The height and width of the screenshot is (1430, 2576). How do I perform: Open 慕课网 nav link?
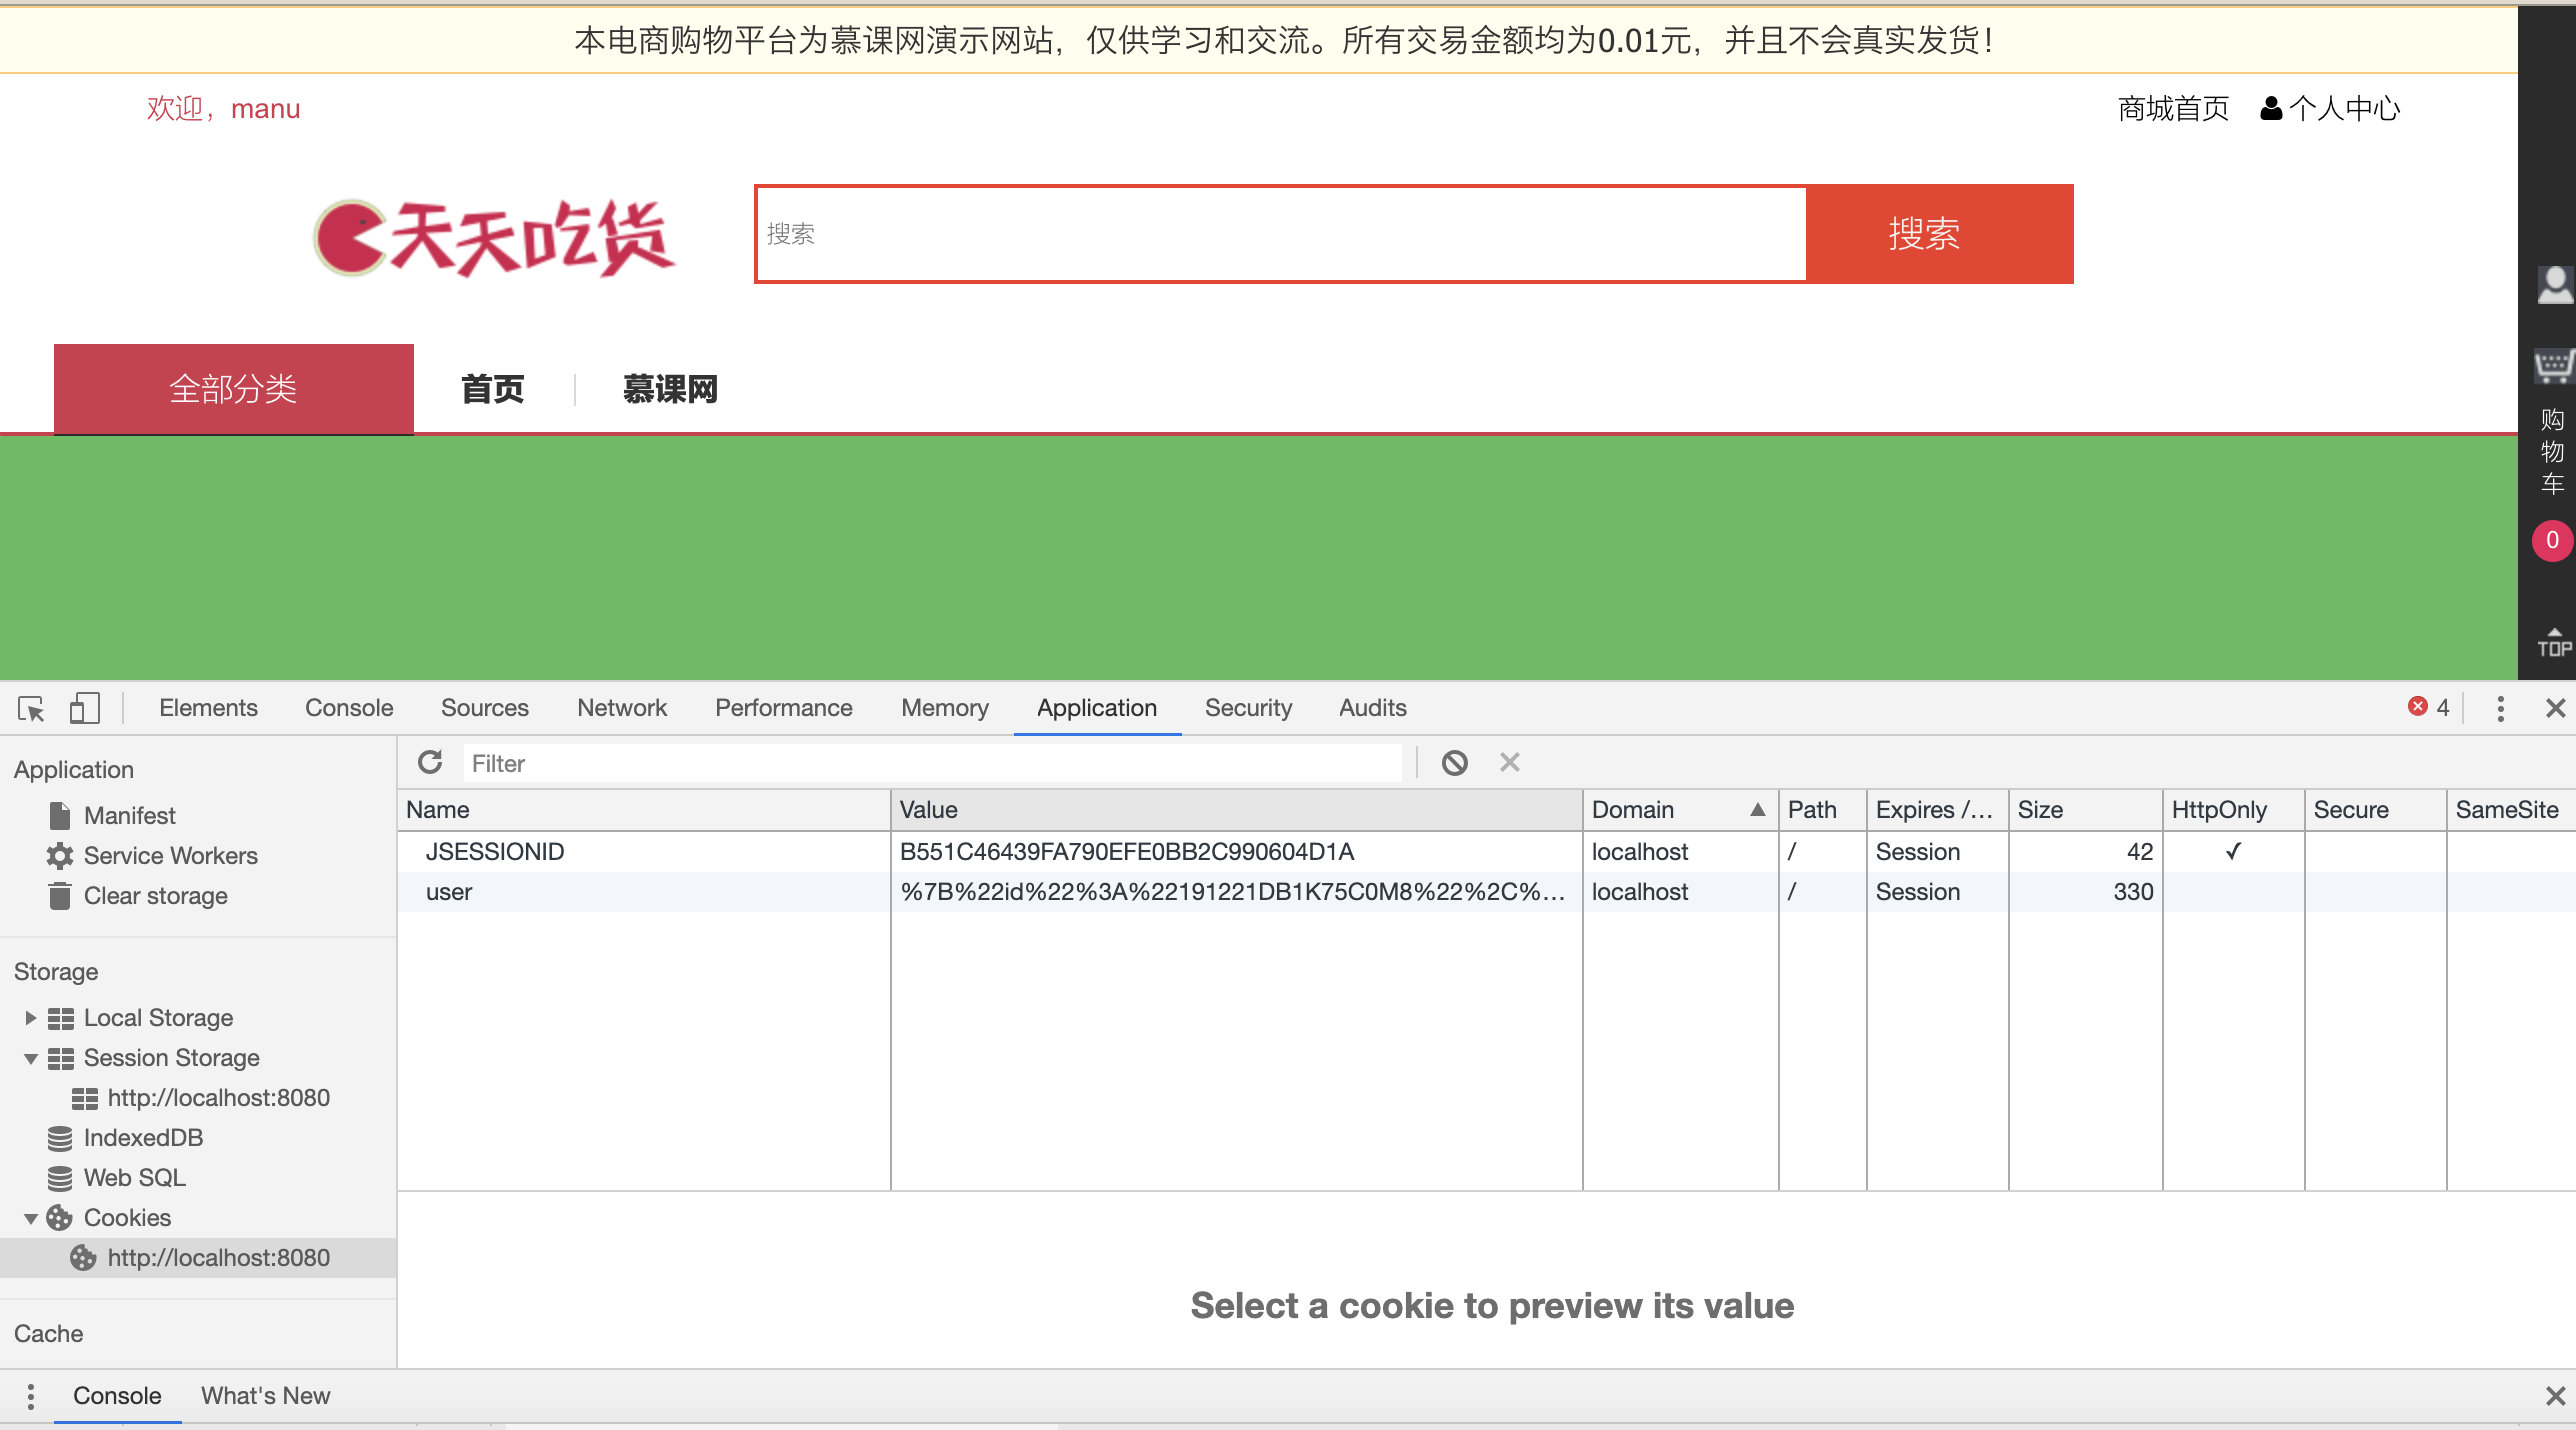pos(670,389)
